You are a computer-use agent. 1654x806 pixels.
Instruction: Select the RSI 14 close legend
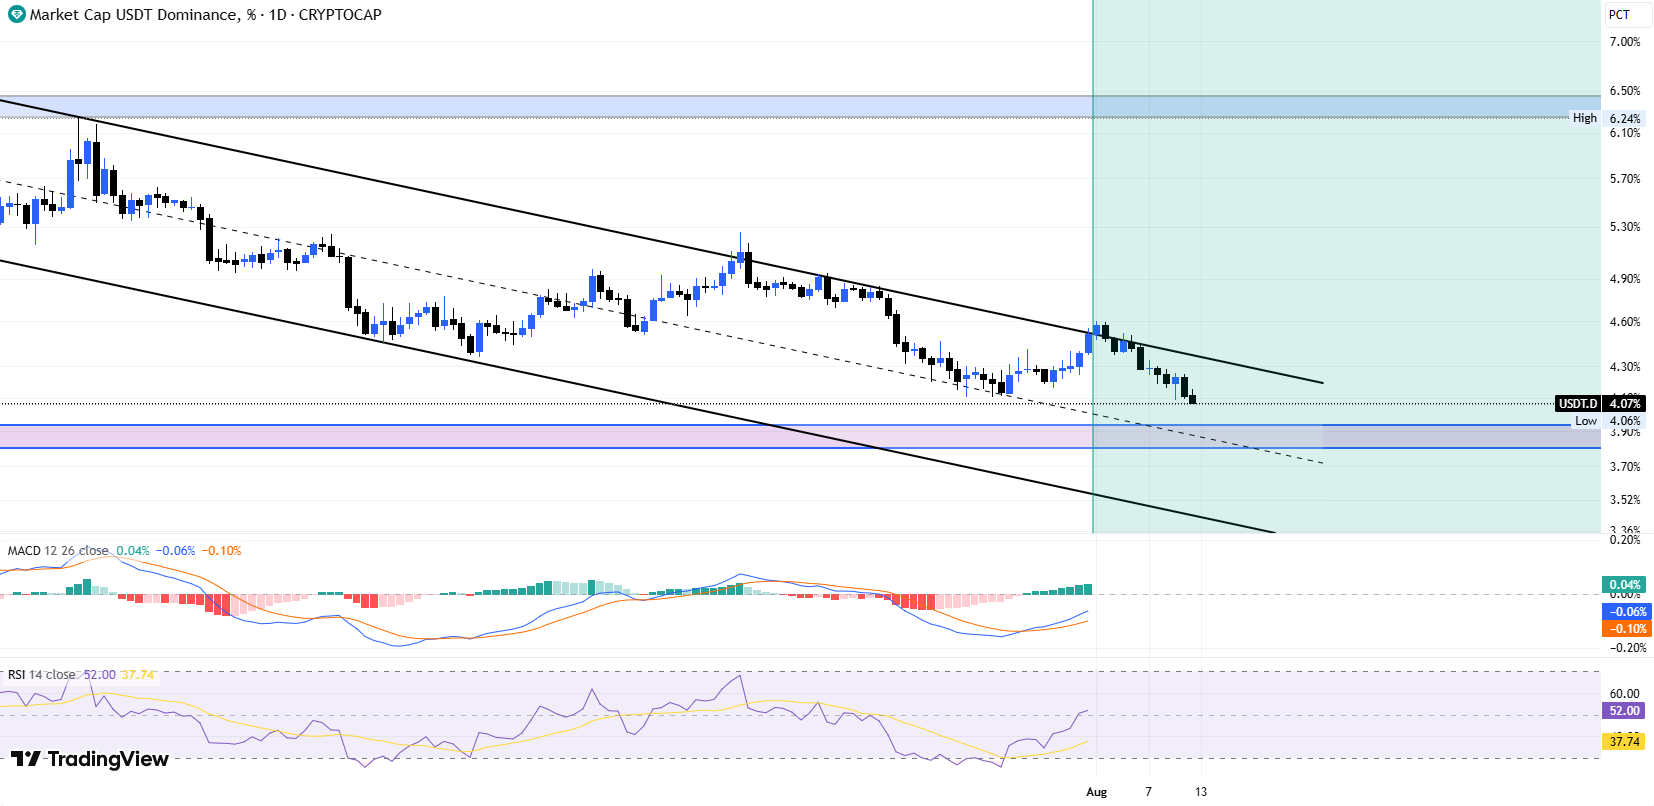tap(41, 675)
